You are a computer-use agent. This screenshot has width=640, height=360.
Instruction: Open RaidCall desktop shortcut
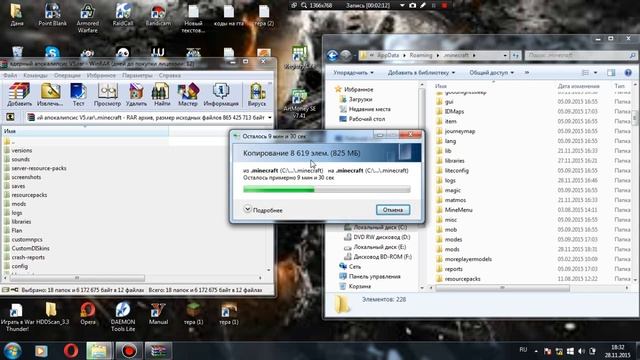point(122,14)
